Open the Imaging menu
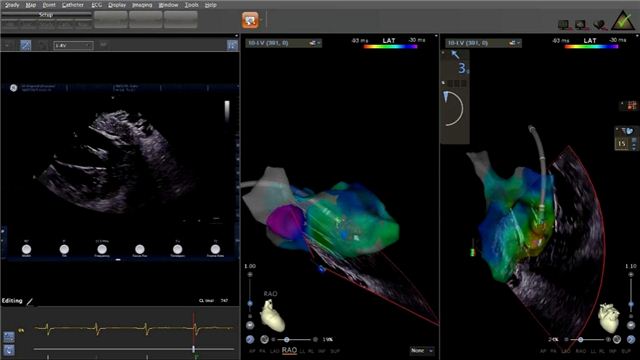 142,5
